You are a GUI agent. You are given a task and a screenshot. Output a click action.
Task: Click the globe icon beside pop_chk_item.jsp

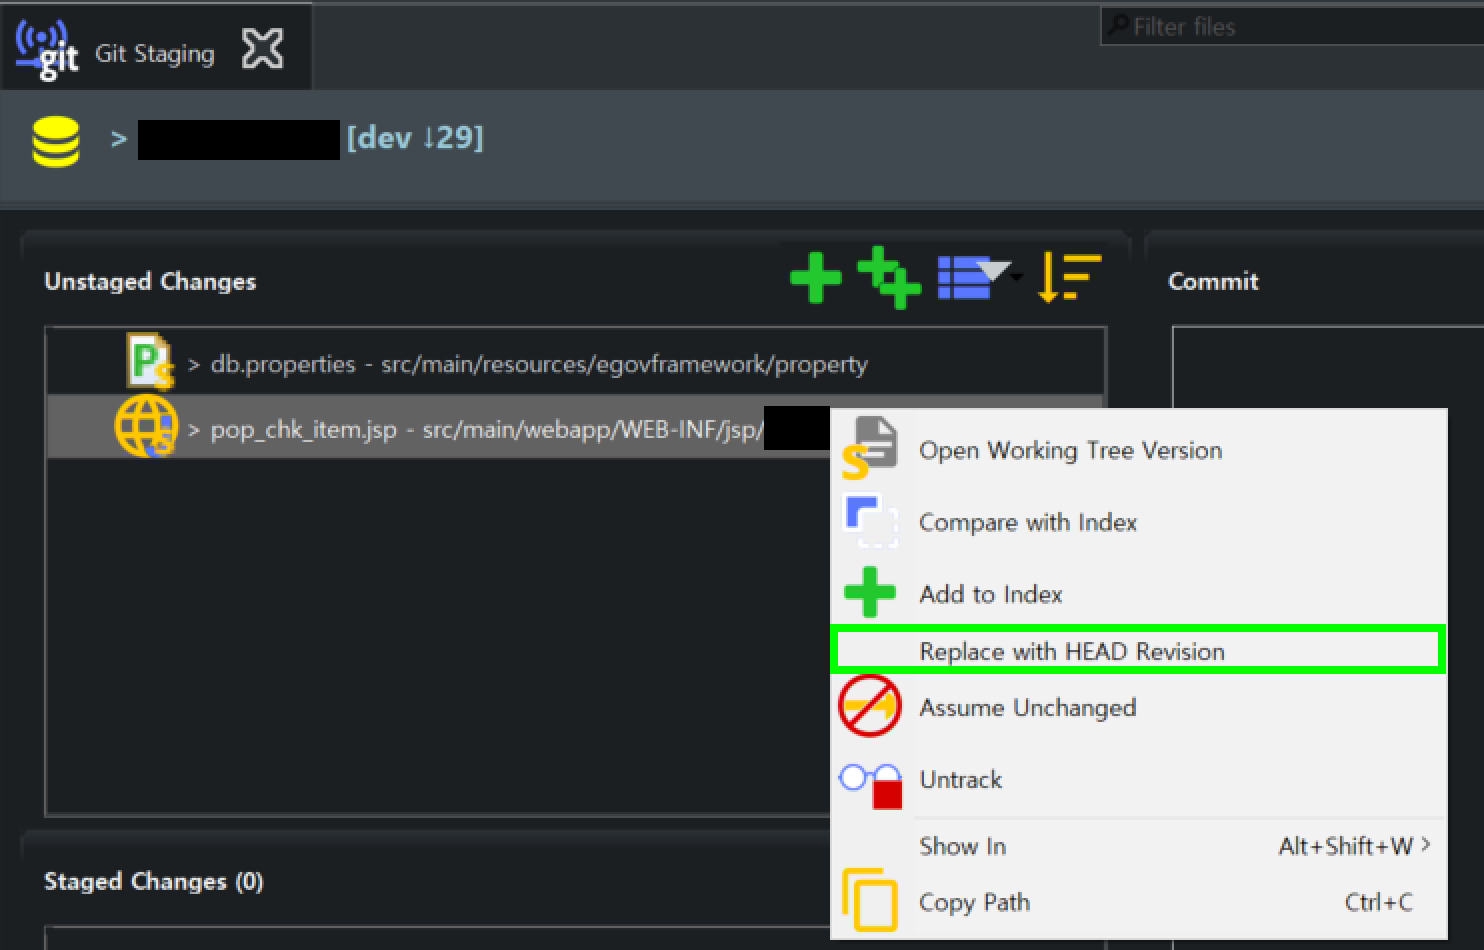tap(146, 425)
